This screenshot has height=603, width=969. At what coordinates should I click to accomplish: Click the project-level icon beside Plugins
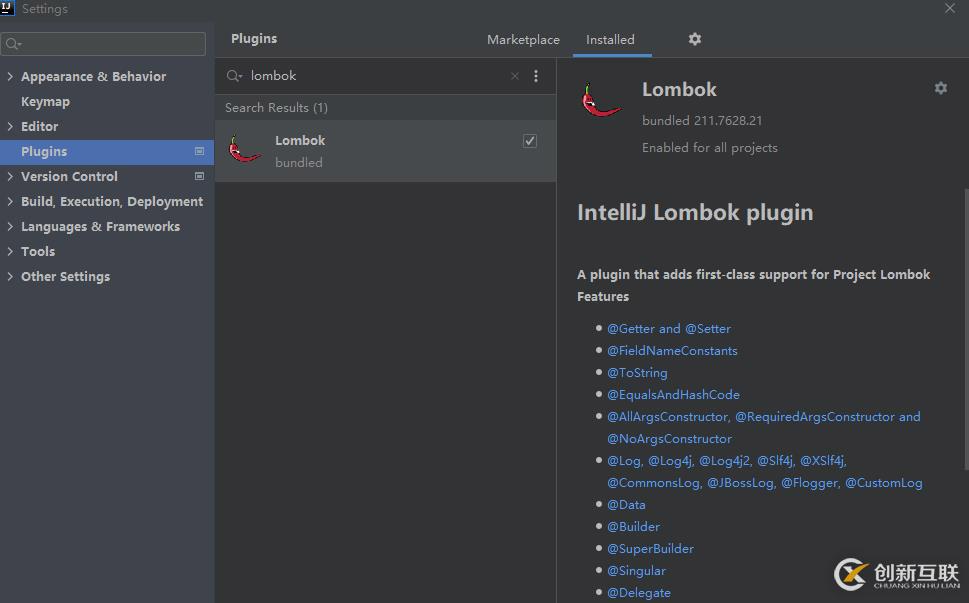199,151
